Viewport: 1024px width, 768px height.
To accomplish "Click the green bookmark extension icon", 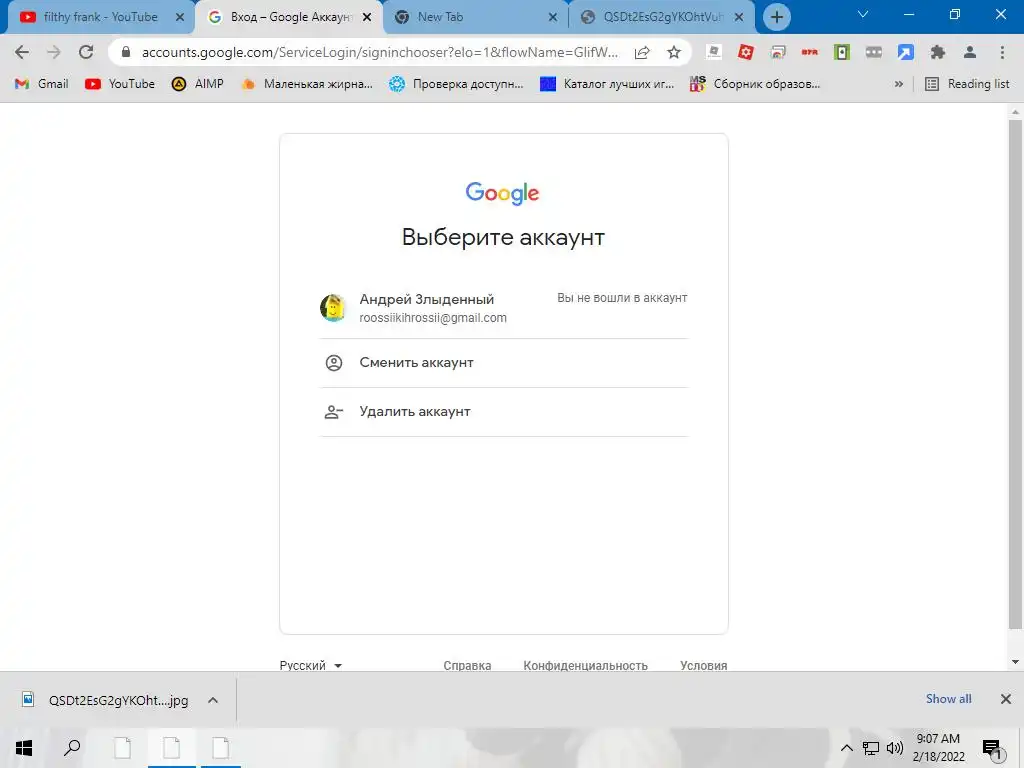I will coord(842,52).
